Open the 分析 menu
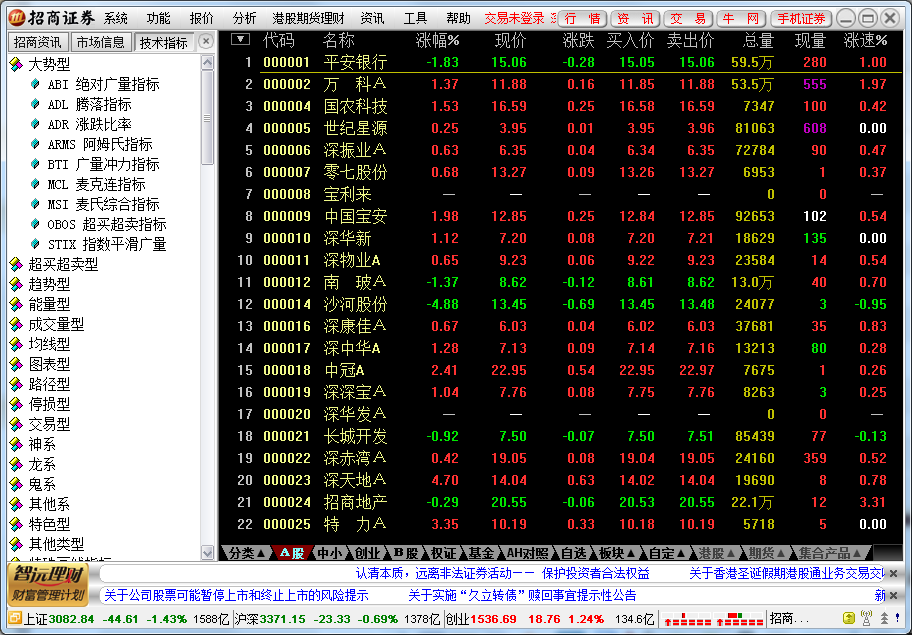The image size is (912, 635). point(244,18)
